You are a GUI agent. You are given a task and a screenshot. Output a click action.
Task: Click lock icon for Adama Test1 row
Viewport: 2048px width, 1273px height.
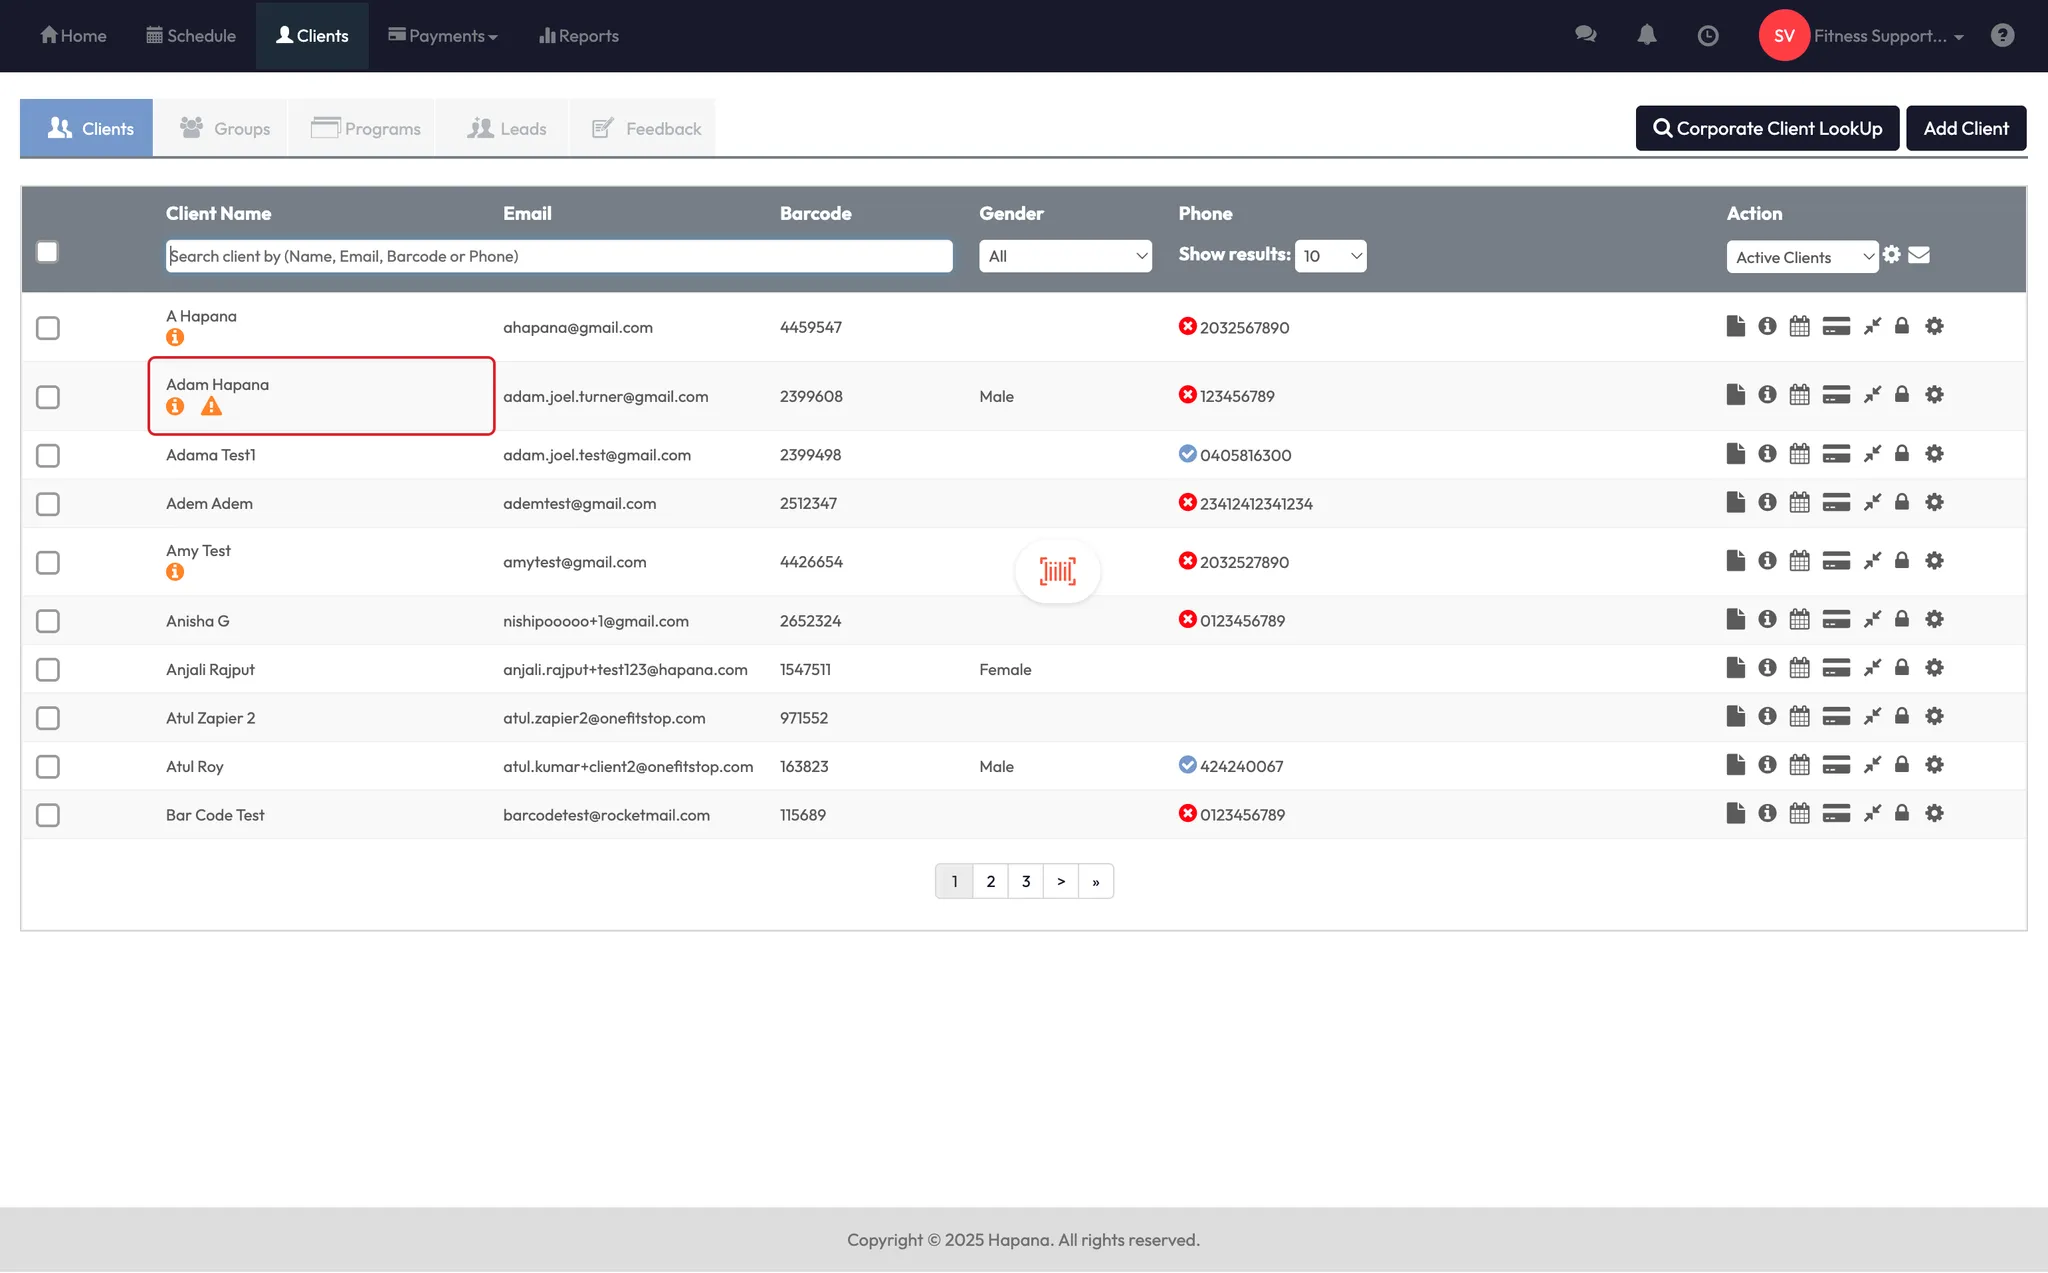tap(1901, 454)
